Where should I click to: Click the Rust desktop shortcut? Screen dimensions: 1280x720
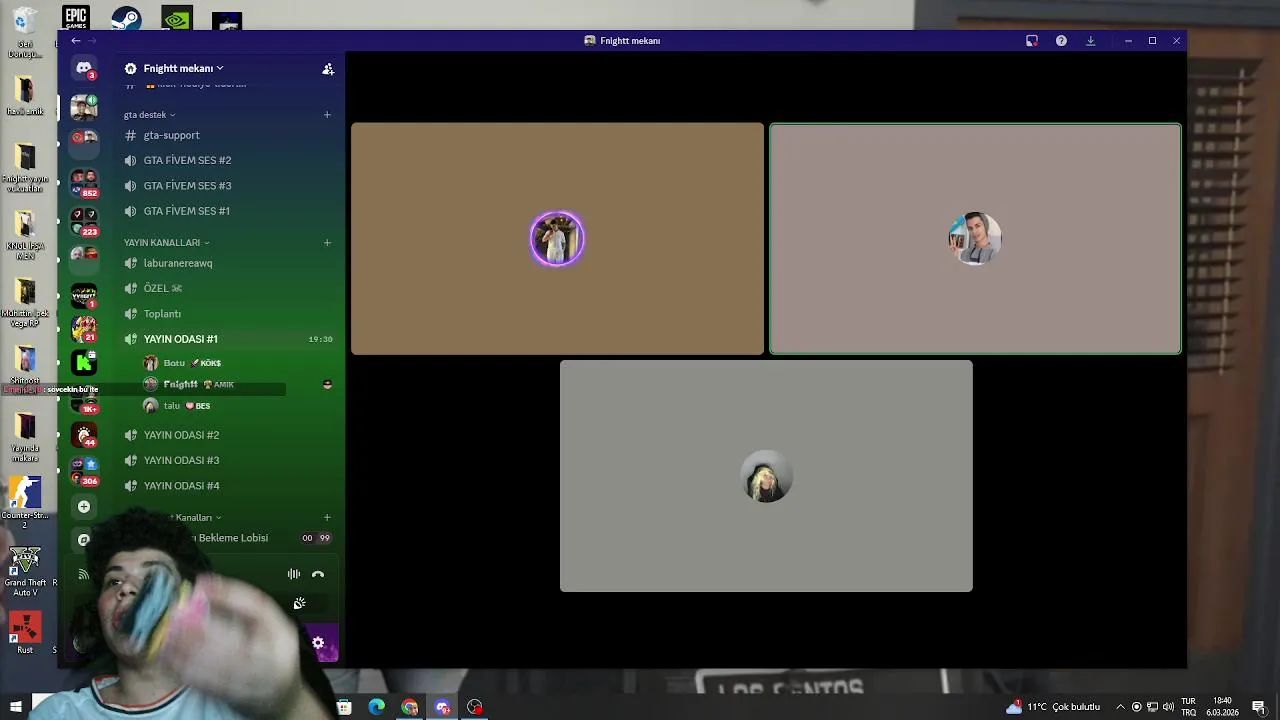point(25,633)
